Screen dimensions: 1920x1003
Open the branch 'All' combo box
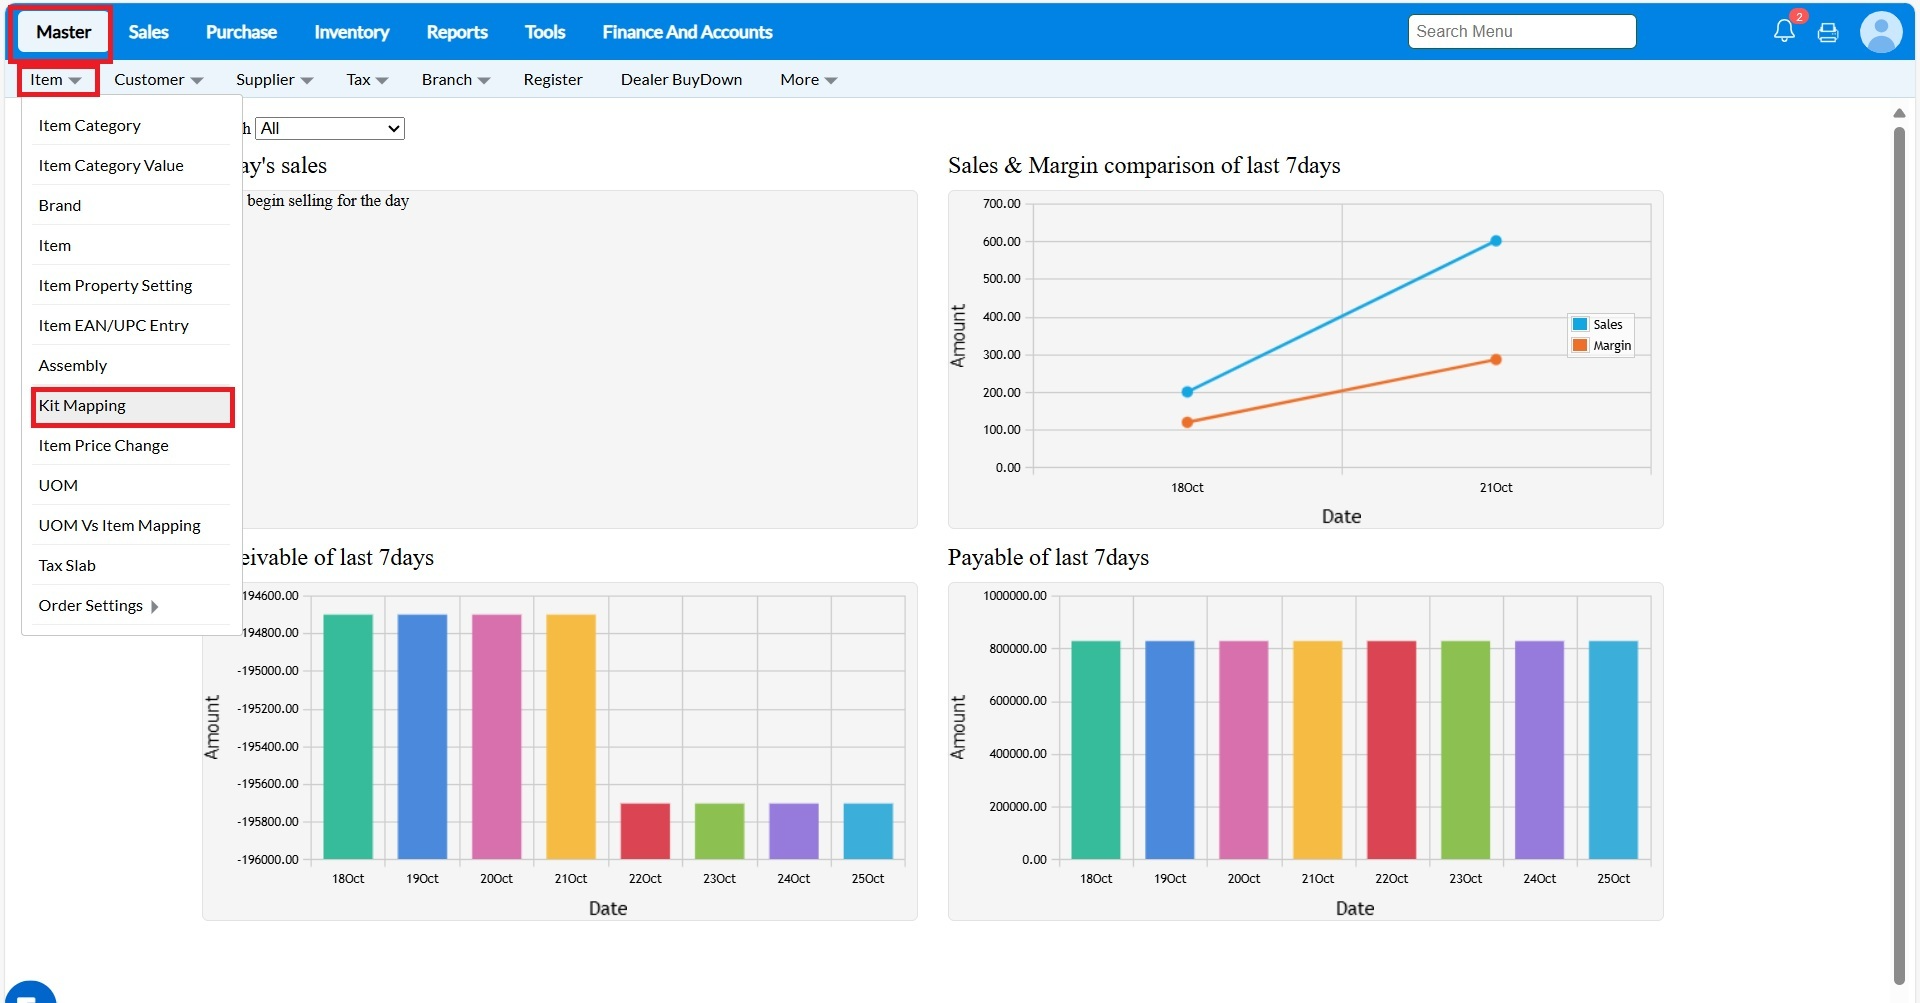point(330,128)
